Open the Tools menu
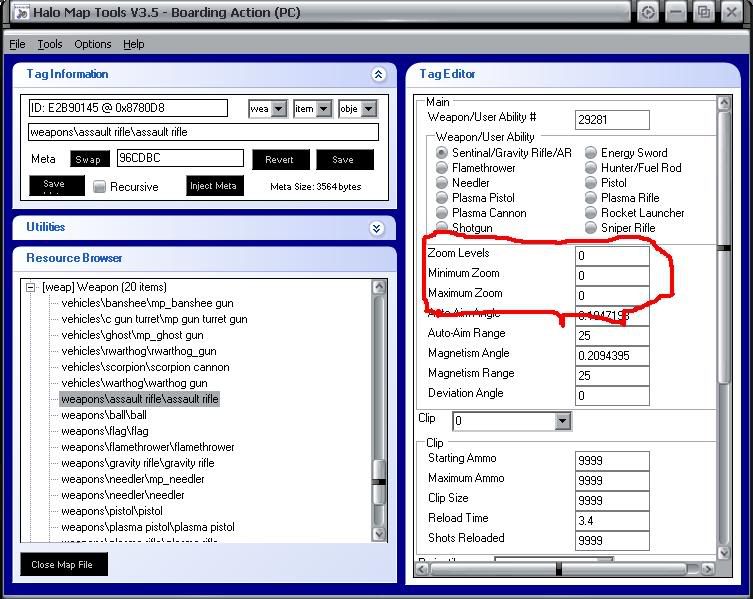Screen dimensions: 753x599 tap(50, 44)
